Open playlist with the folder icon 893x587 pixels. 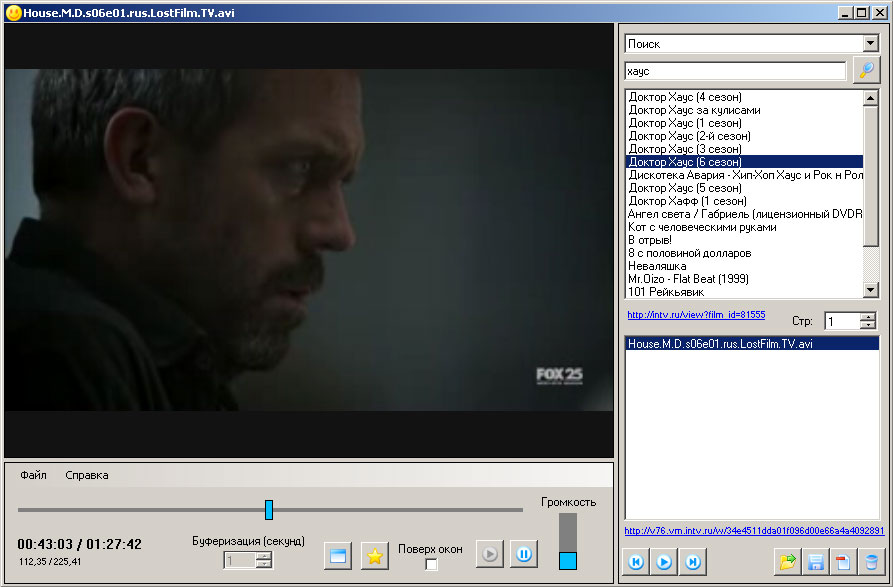[x=788, y=562]
